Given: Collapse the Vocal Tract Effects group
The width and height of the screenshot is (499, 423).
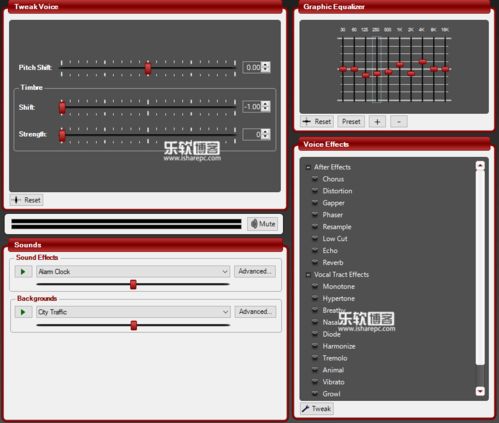Looking at the screenshot, I should coord(308,275).
